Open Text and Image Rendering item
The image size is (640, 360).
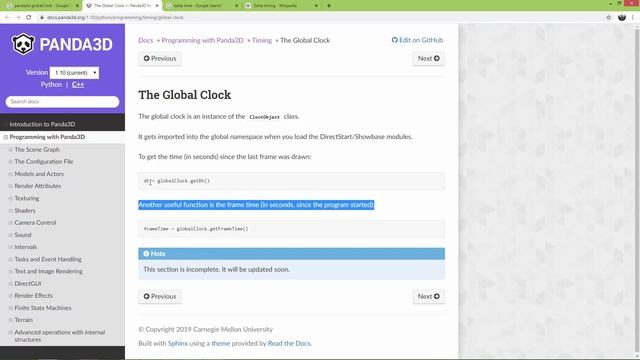coord(48,271)
